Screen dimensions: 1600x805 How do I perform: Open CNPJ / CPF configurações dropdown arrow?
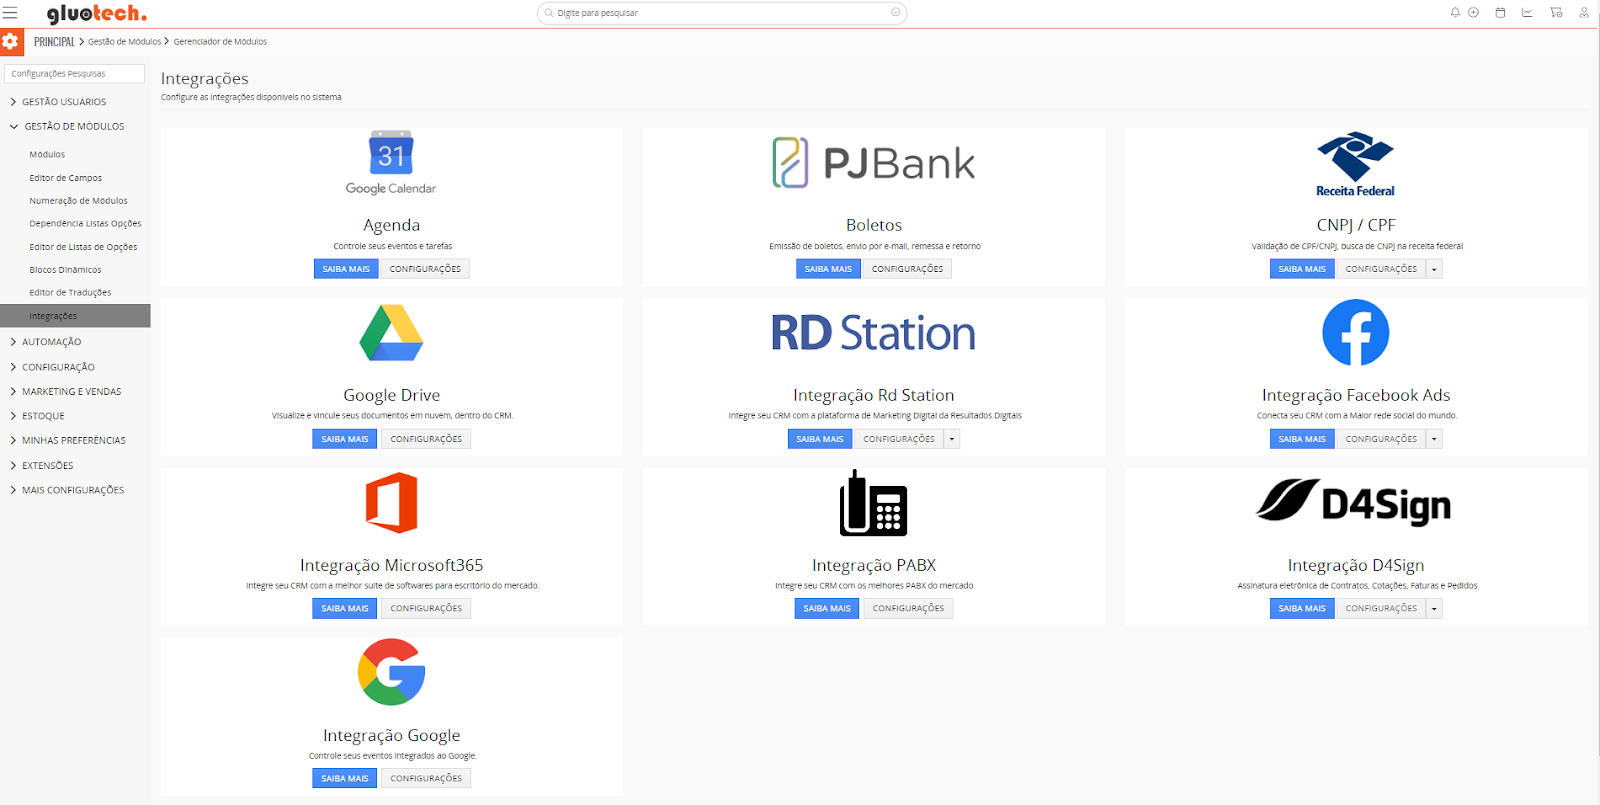coord(1434,269)
